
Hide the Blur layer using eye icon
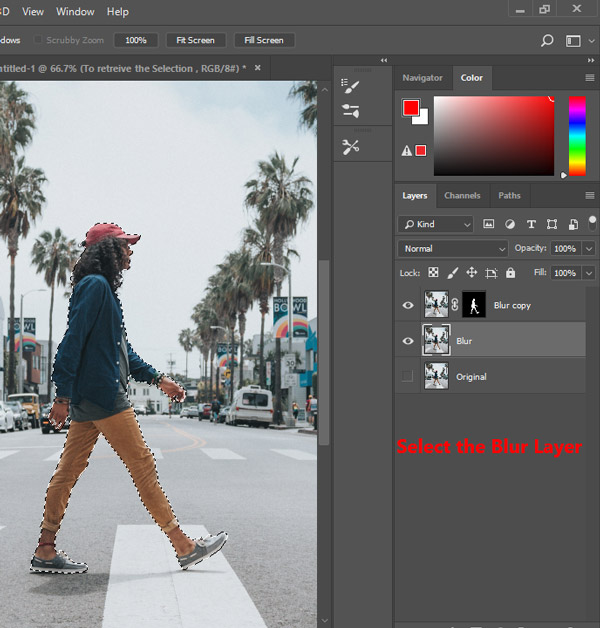click(x=407, y=341)
